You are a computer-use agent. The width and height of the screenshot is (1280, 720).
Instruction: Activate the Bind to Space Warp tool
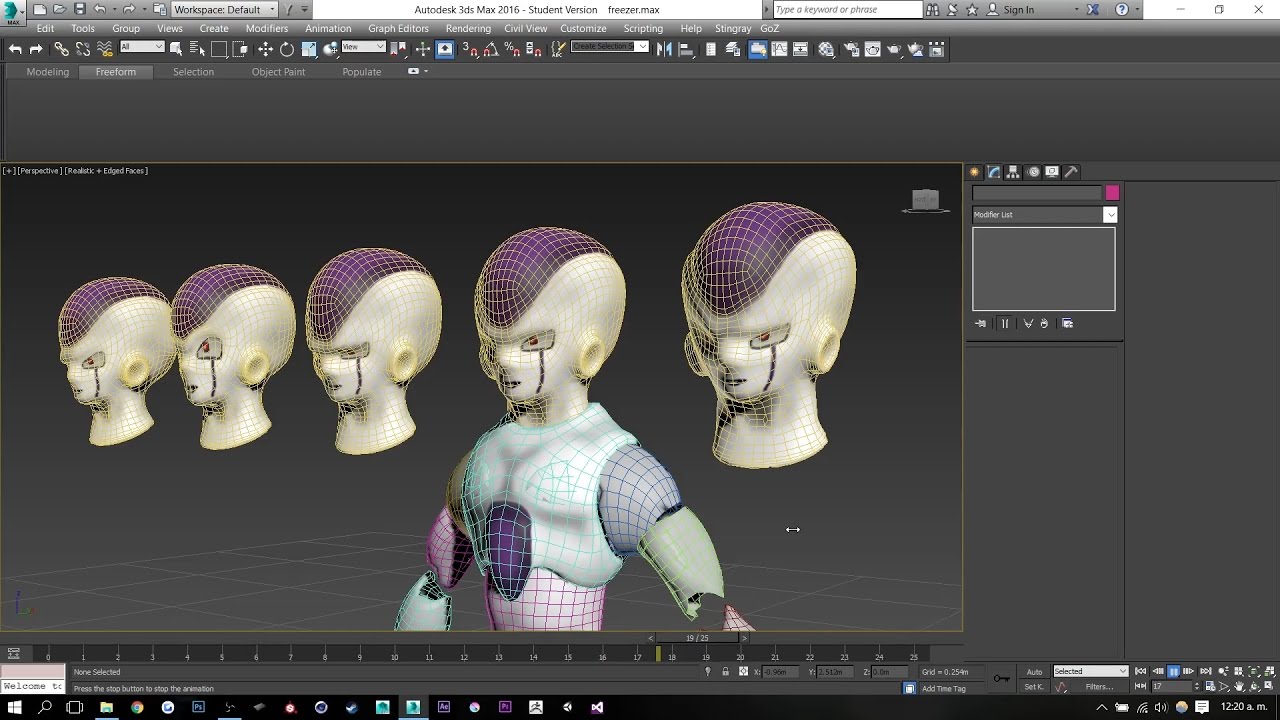coord(105,49)
